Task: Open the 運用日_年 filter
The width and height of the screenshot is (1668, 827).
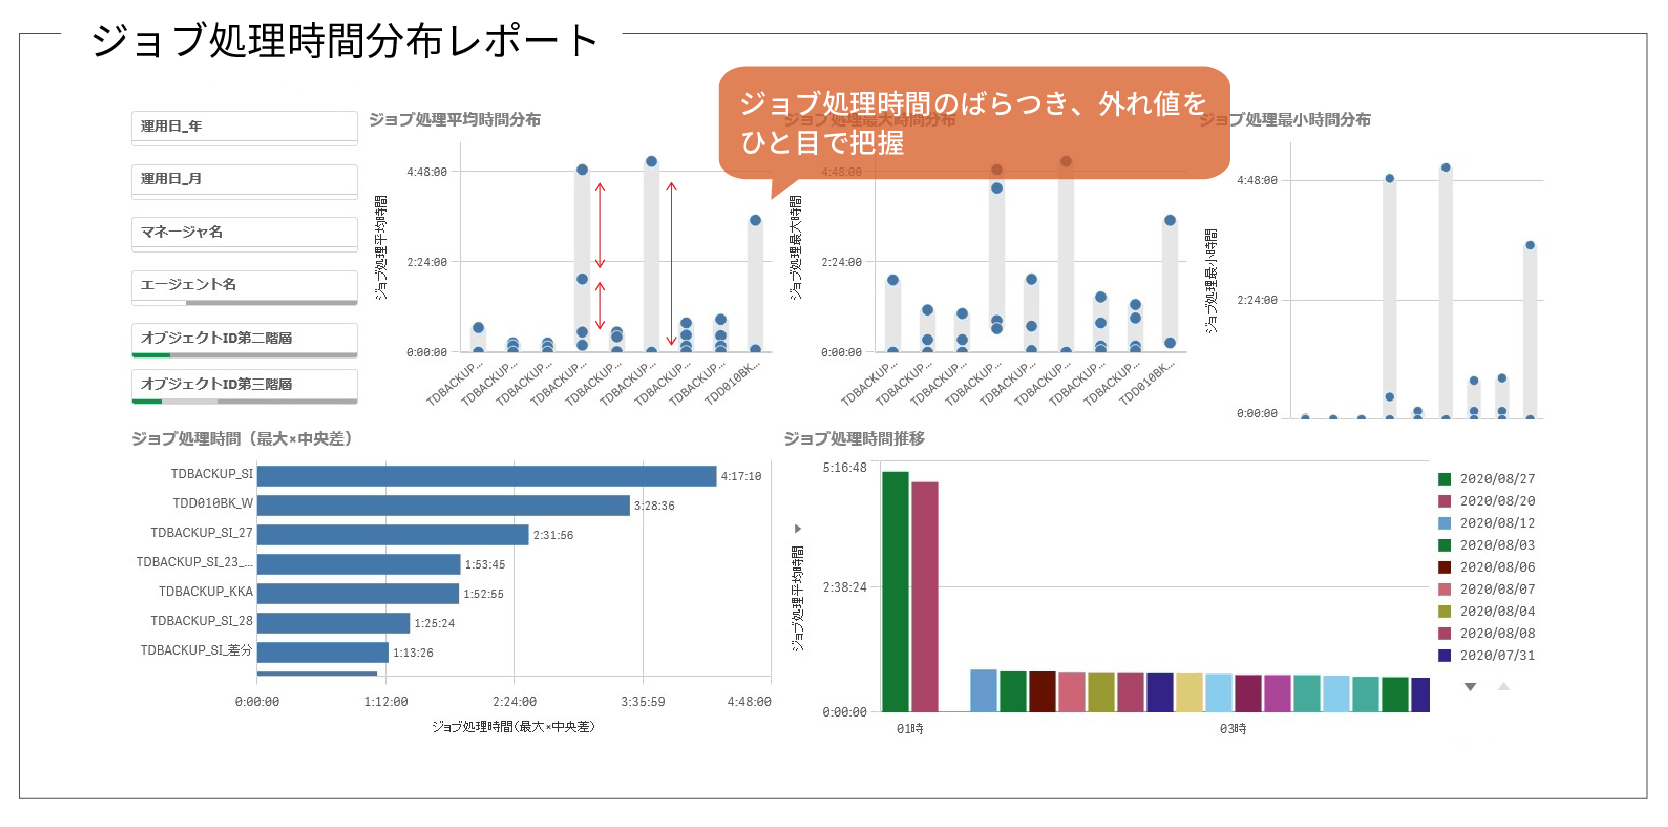Action: click(244, 127)
